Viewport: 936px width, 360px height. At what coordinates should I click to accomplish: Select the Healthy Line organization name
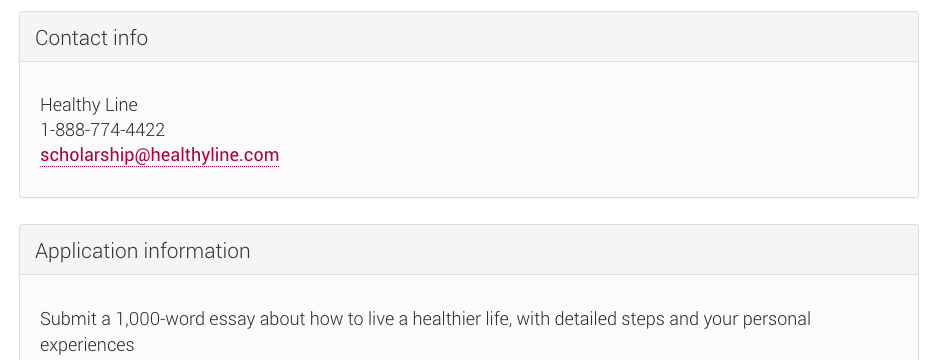click(x=89, y=105)
